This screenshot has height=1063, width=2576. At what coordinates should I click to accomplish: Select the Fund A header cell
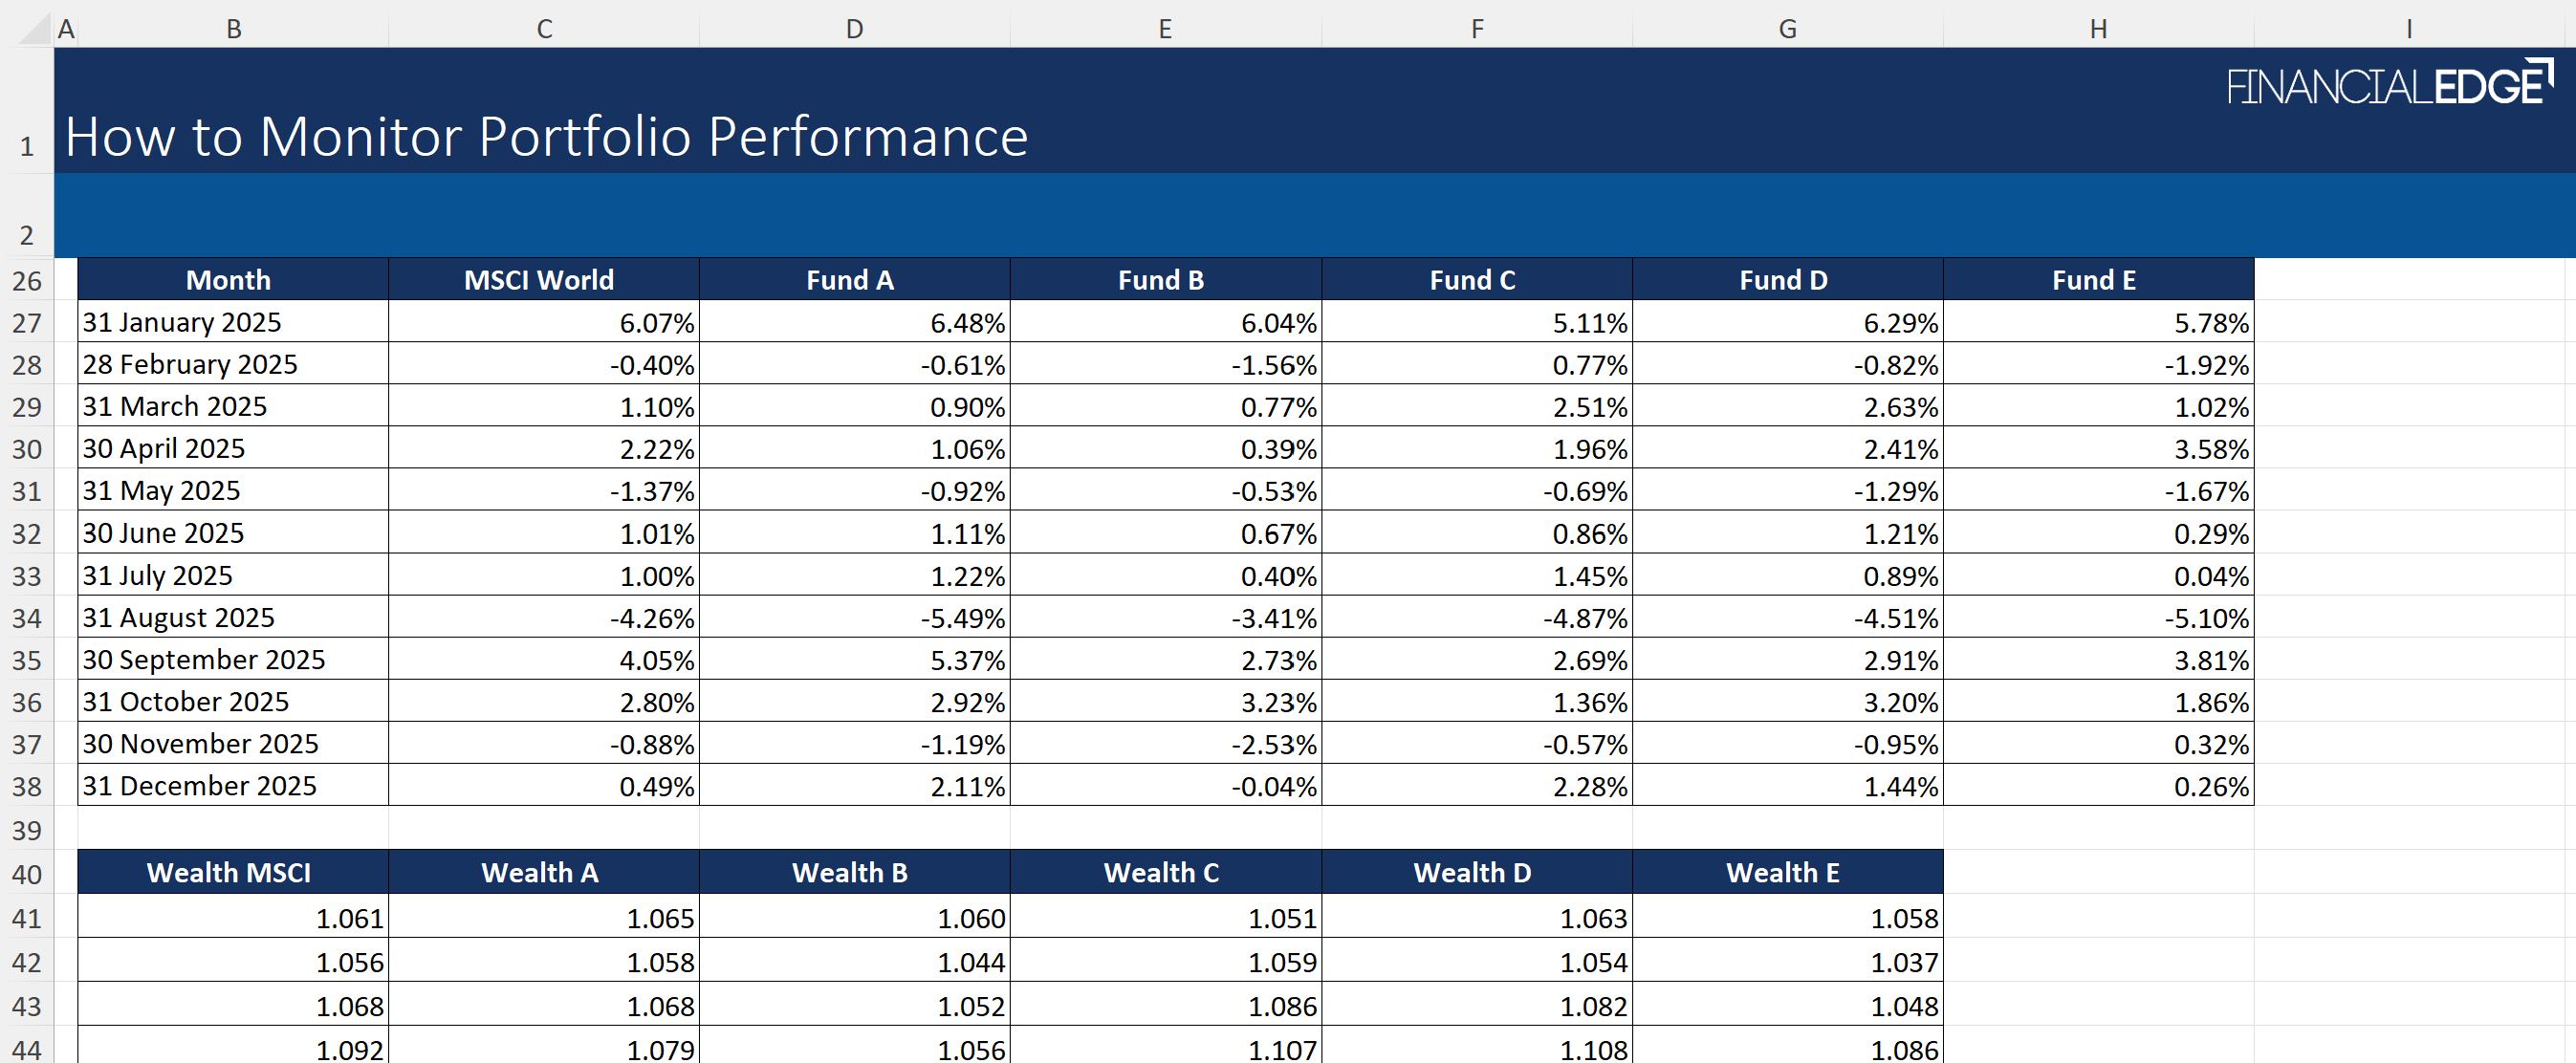coord(850,280)
